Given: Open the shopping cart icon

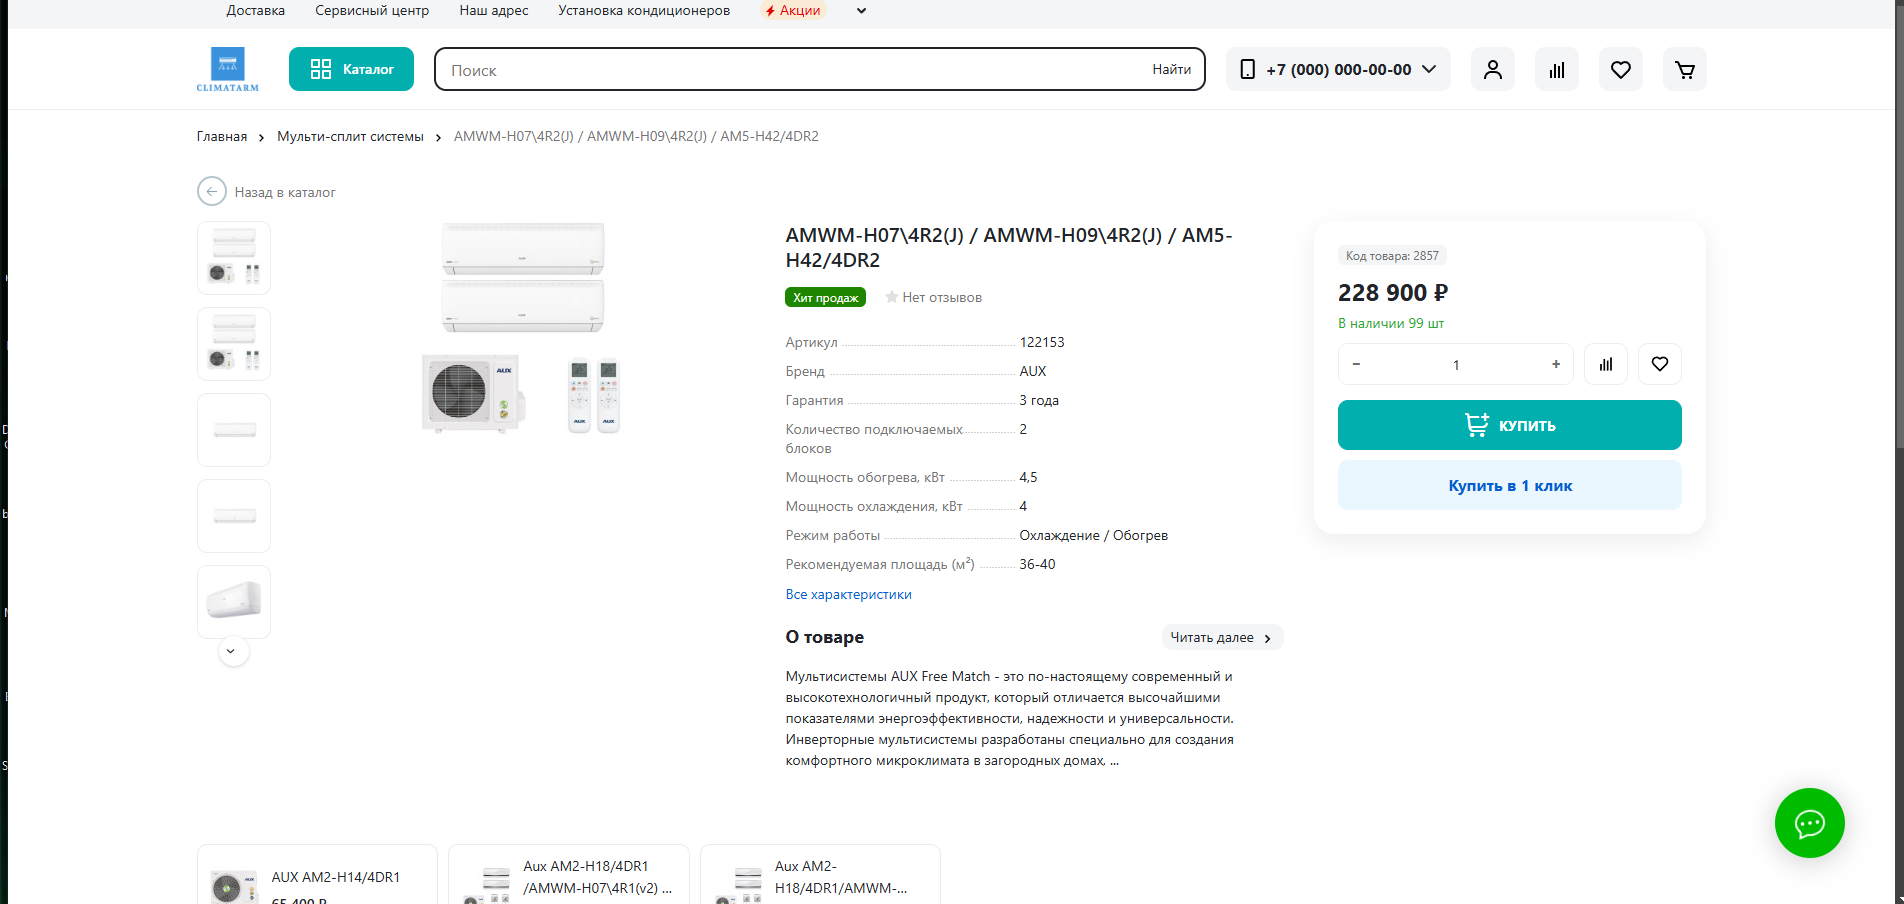Looking at the screenshot, I should (x=1684, y=70).
